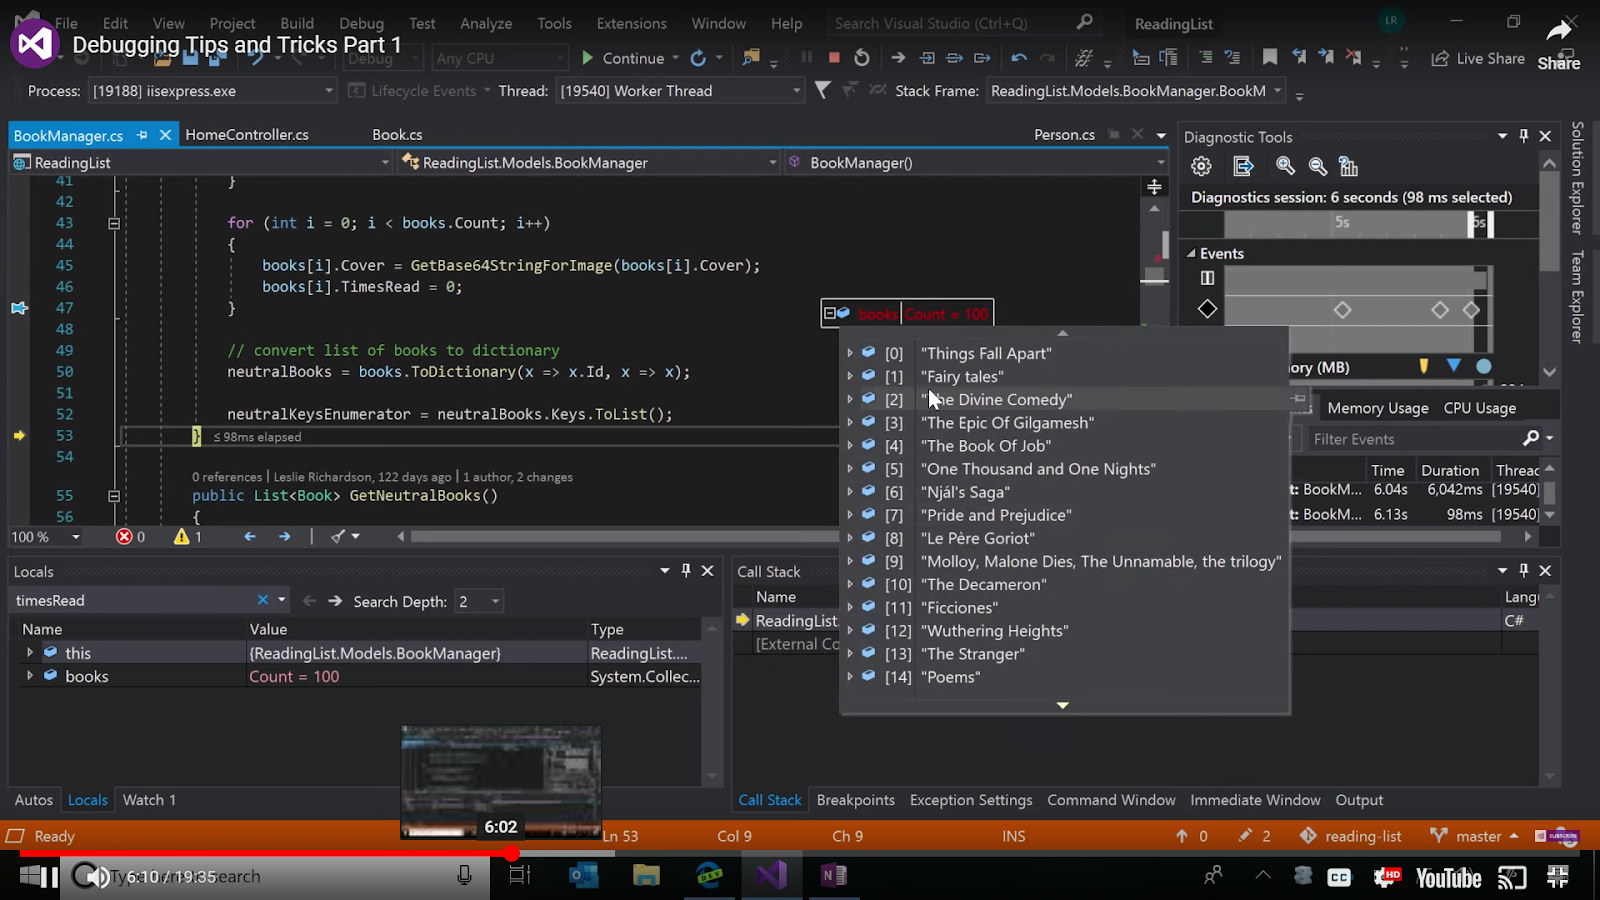
Task: Open the Analyze menu
Action: click(x=486, y=23)
